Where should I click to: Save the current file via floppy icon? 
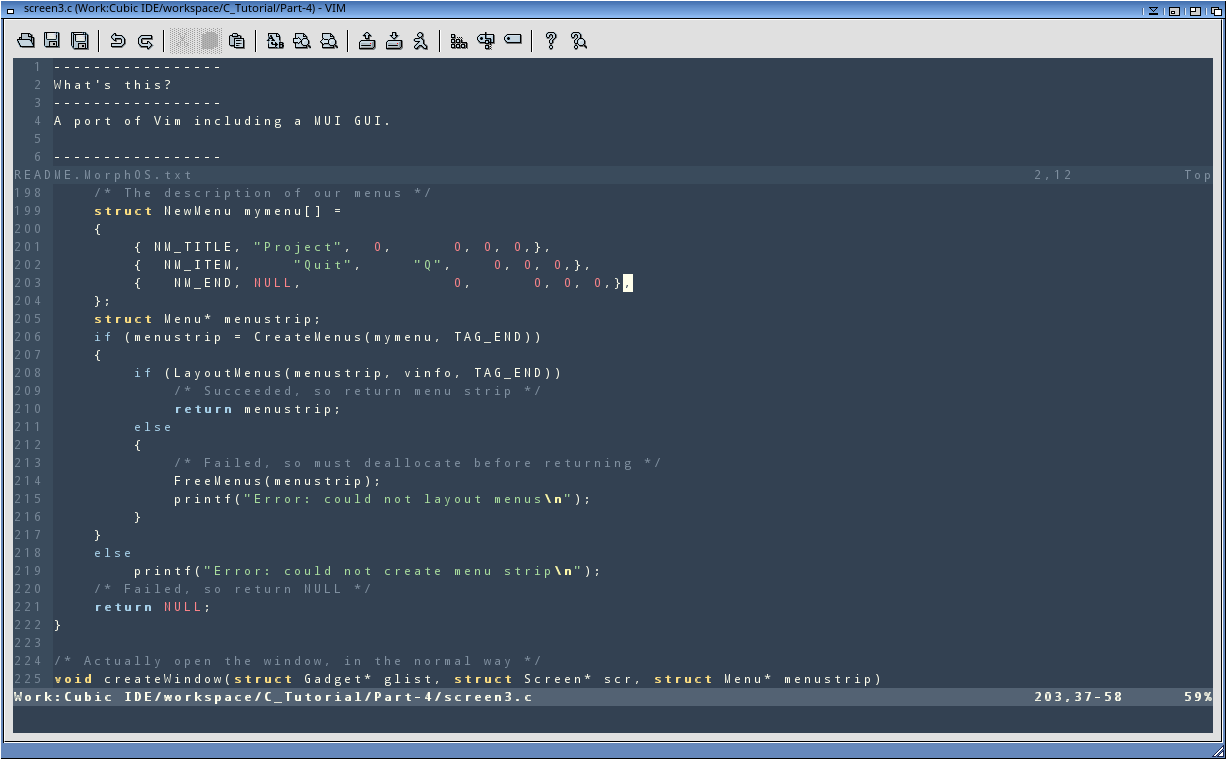(52, 41)
